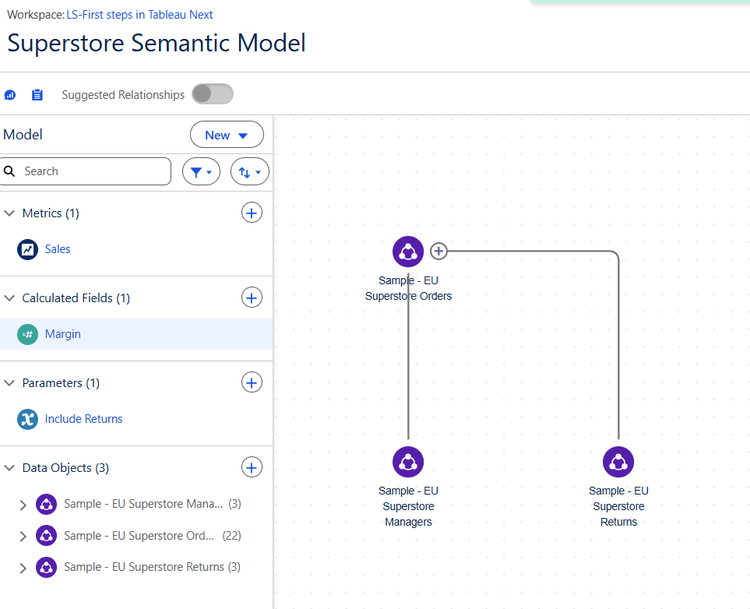The image size is (750, 609).
Task: Collapse the Metrics section
Action: (10, 213)
